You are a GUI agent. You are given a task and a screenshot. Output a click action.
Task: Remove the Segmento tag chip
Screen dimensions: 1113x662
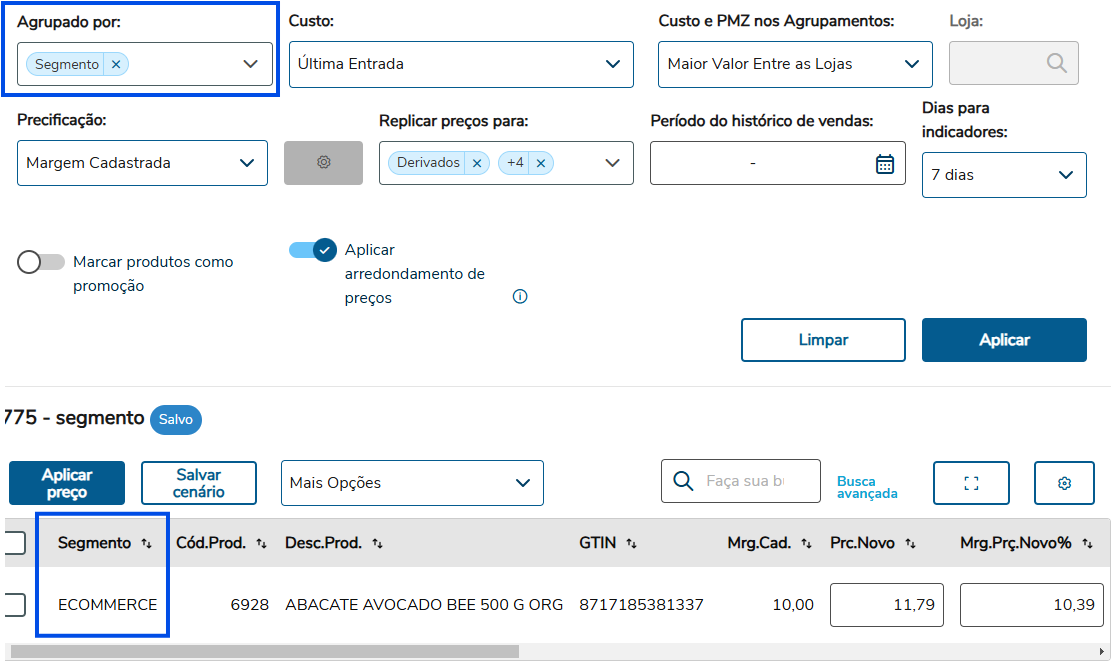click(x=116, y=64)
